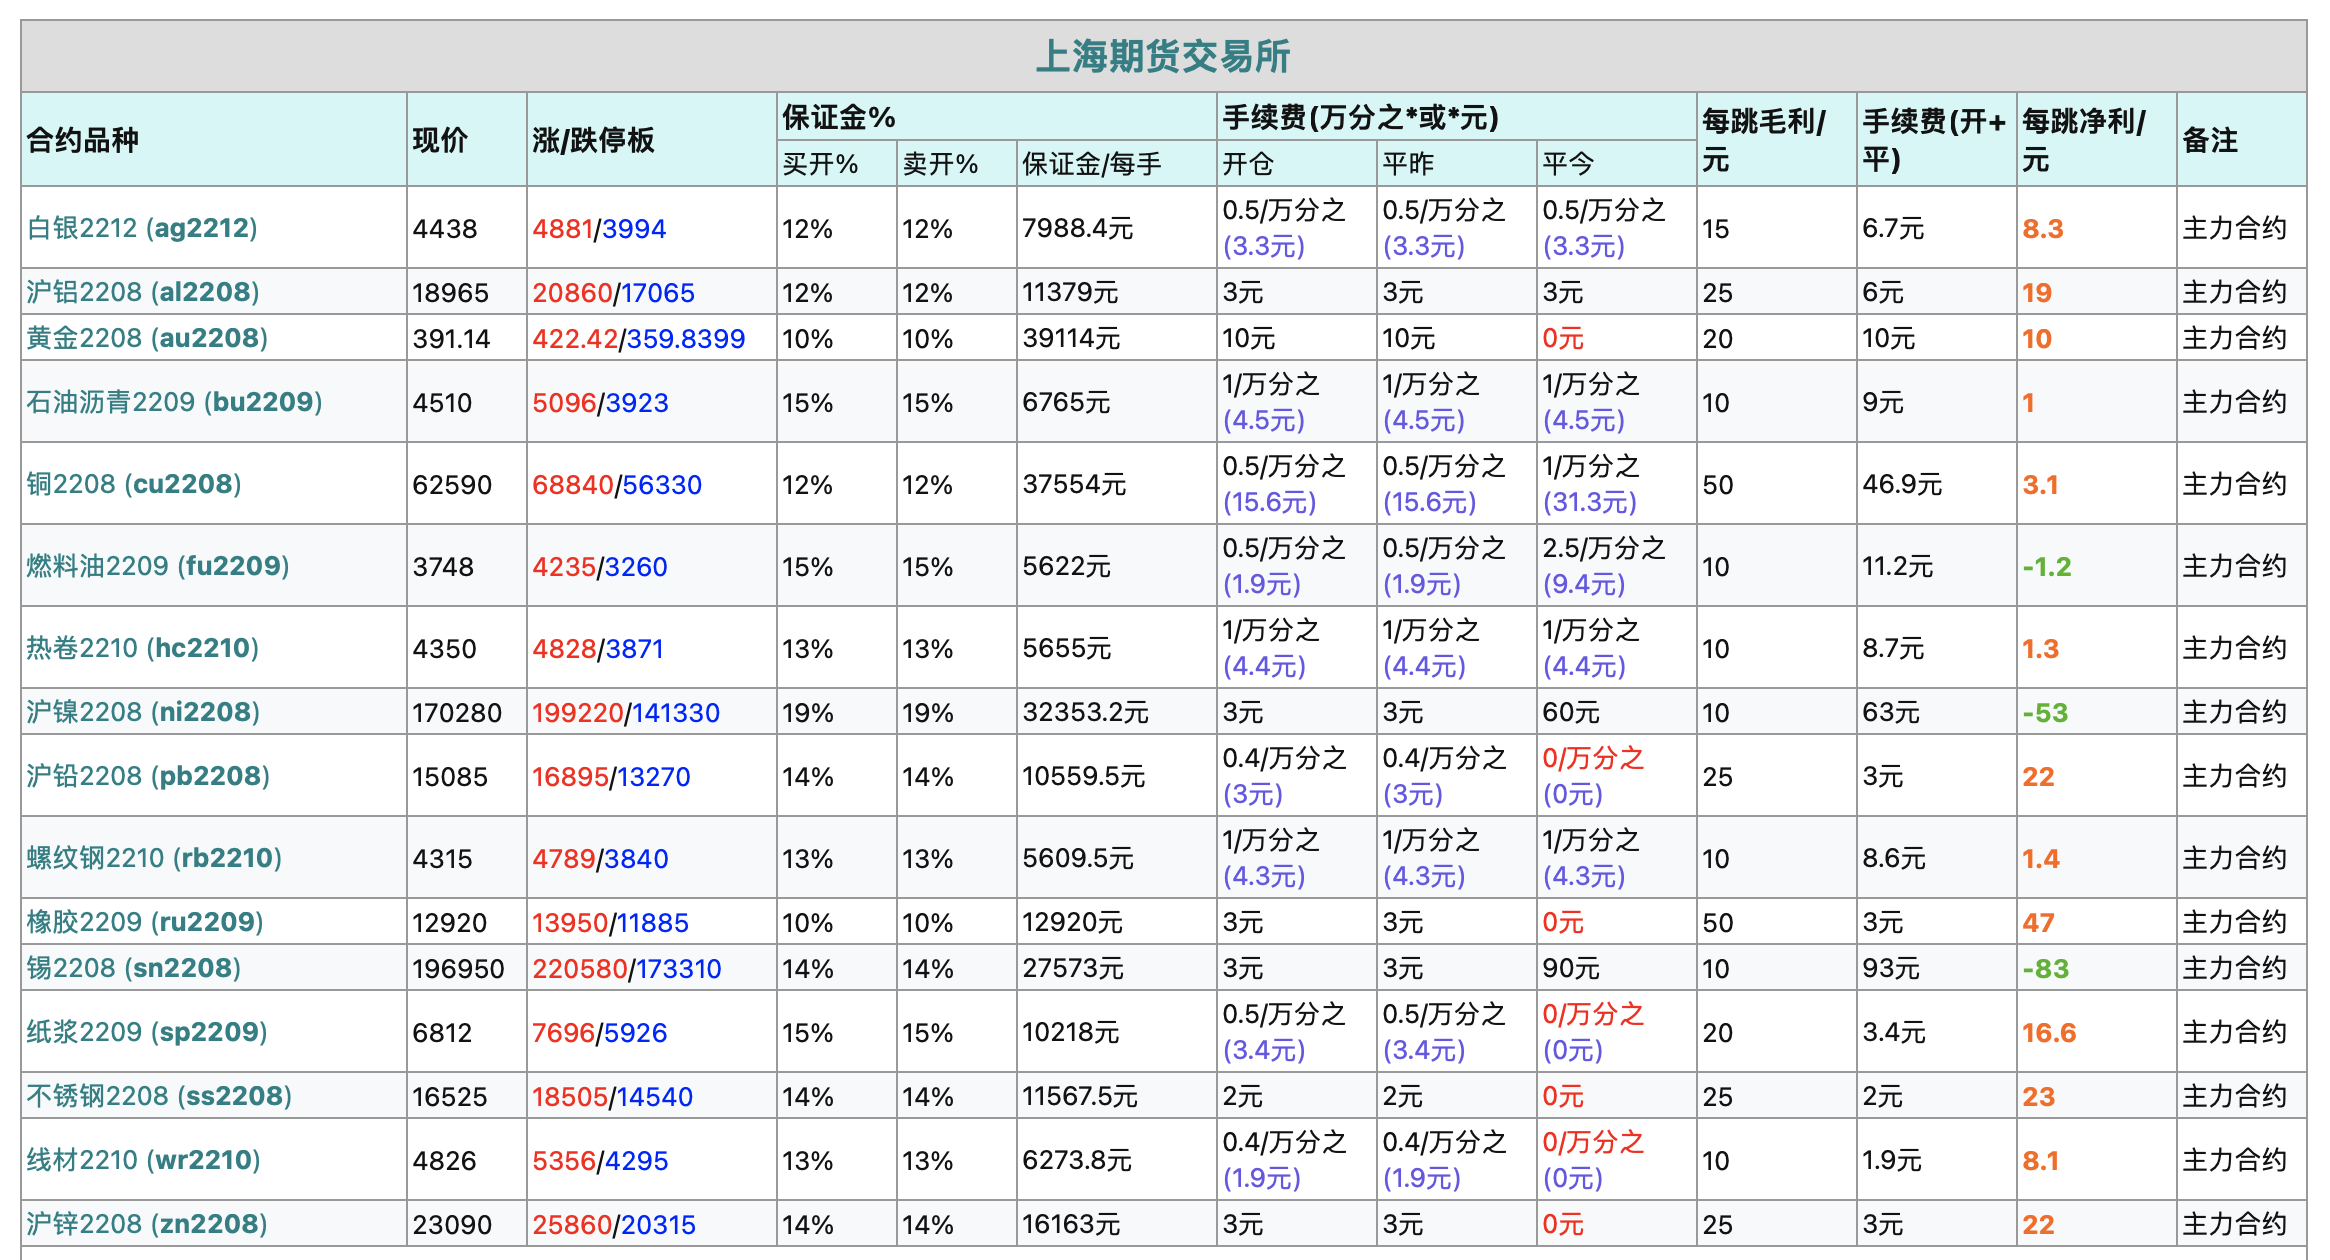Open the 纸浆2209 (sp2209) contract link

click(x=147, y=1032)
